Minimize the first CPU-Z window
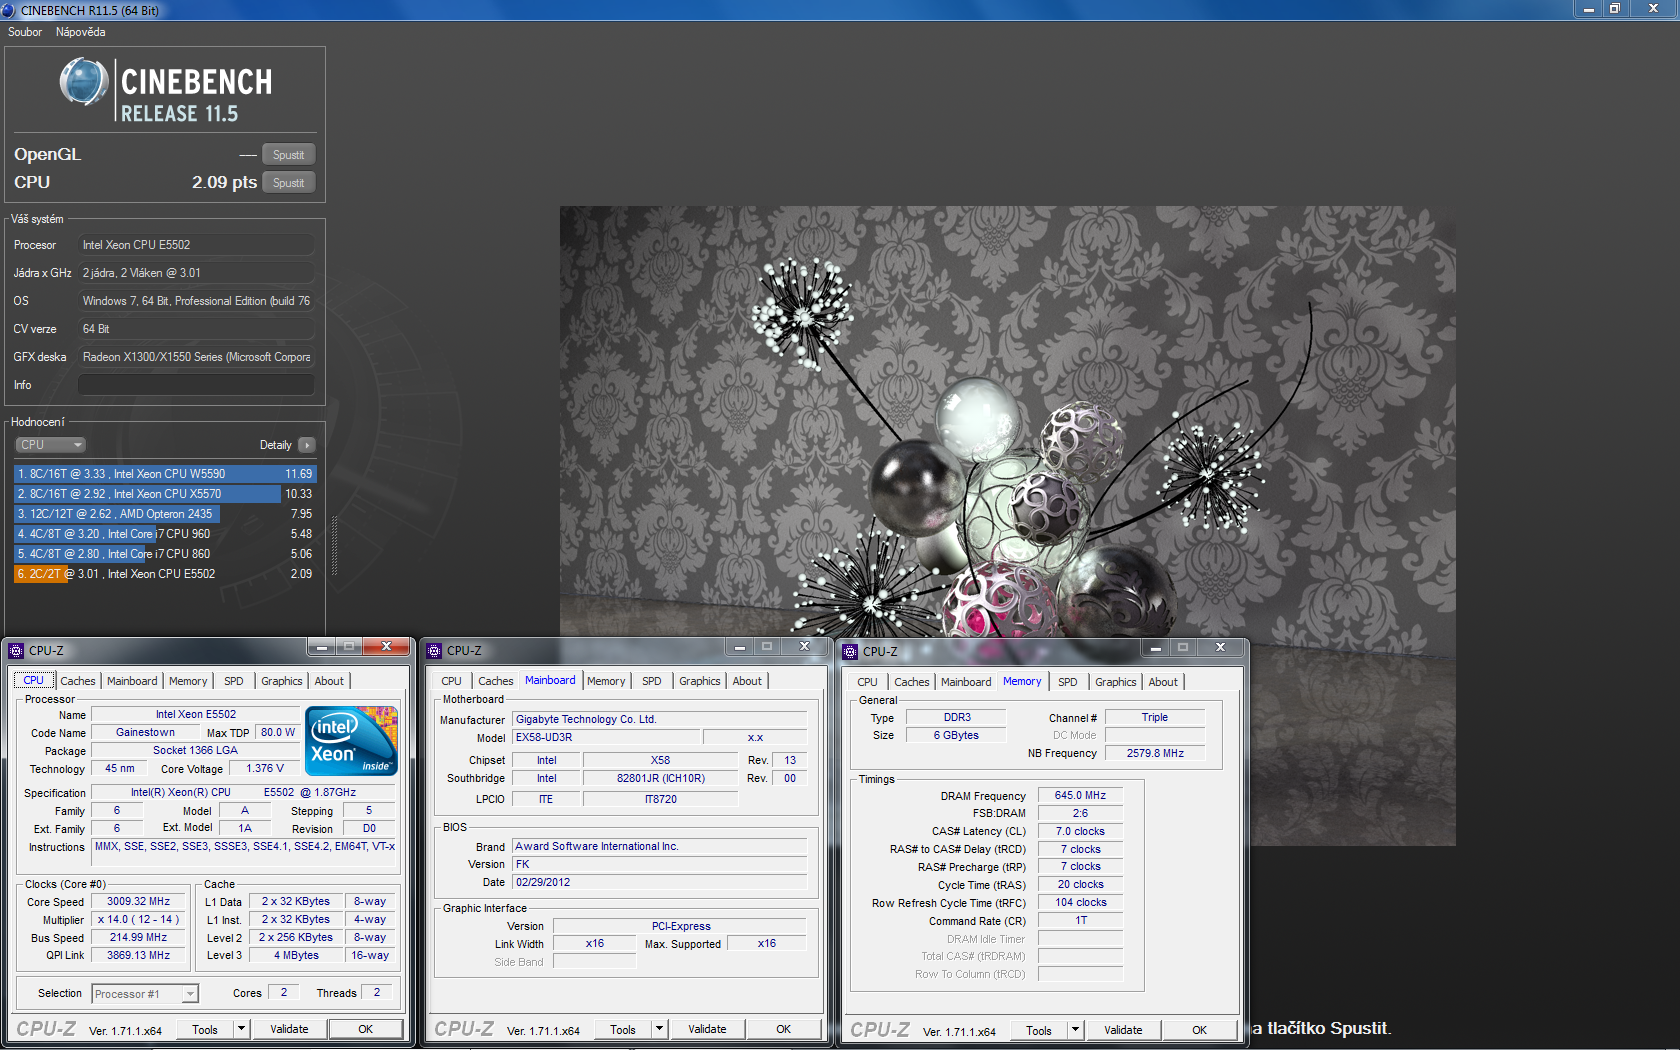The height and width of the screenshot is (1050, 1680). [322, 647]
